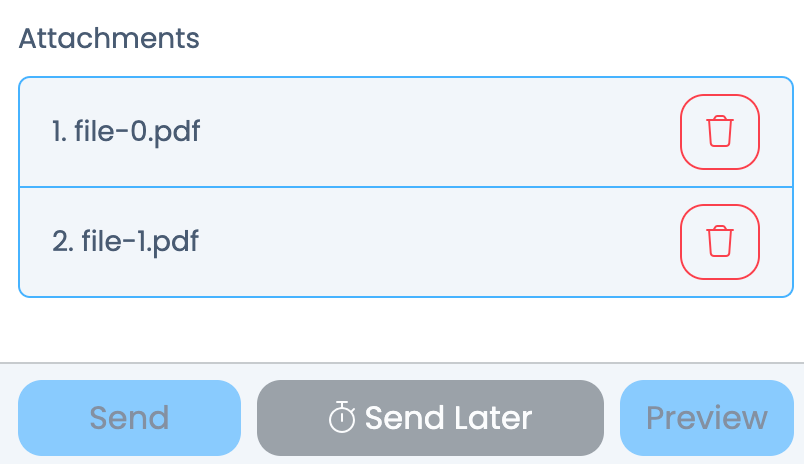Remove second attachment using its trash icon
Viewport: 804px width, 464px height.
click(x=719, y=241)
